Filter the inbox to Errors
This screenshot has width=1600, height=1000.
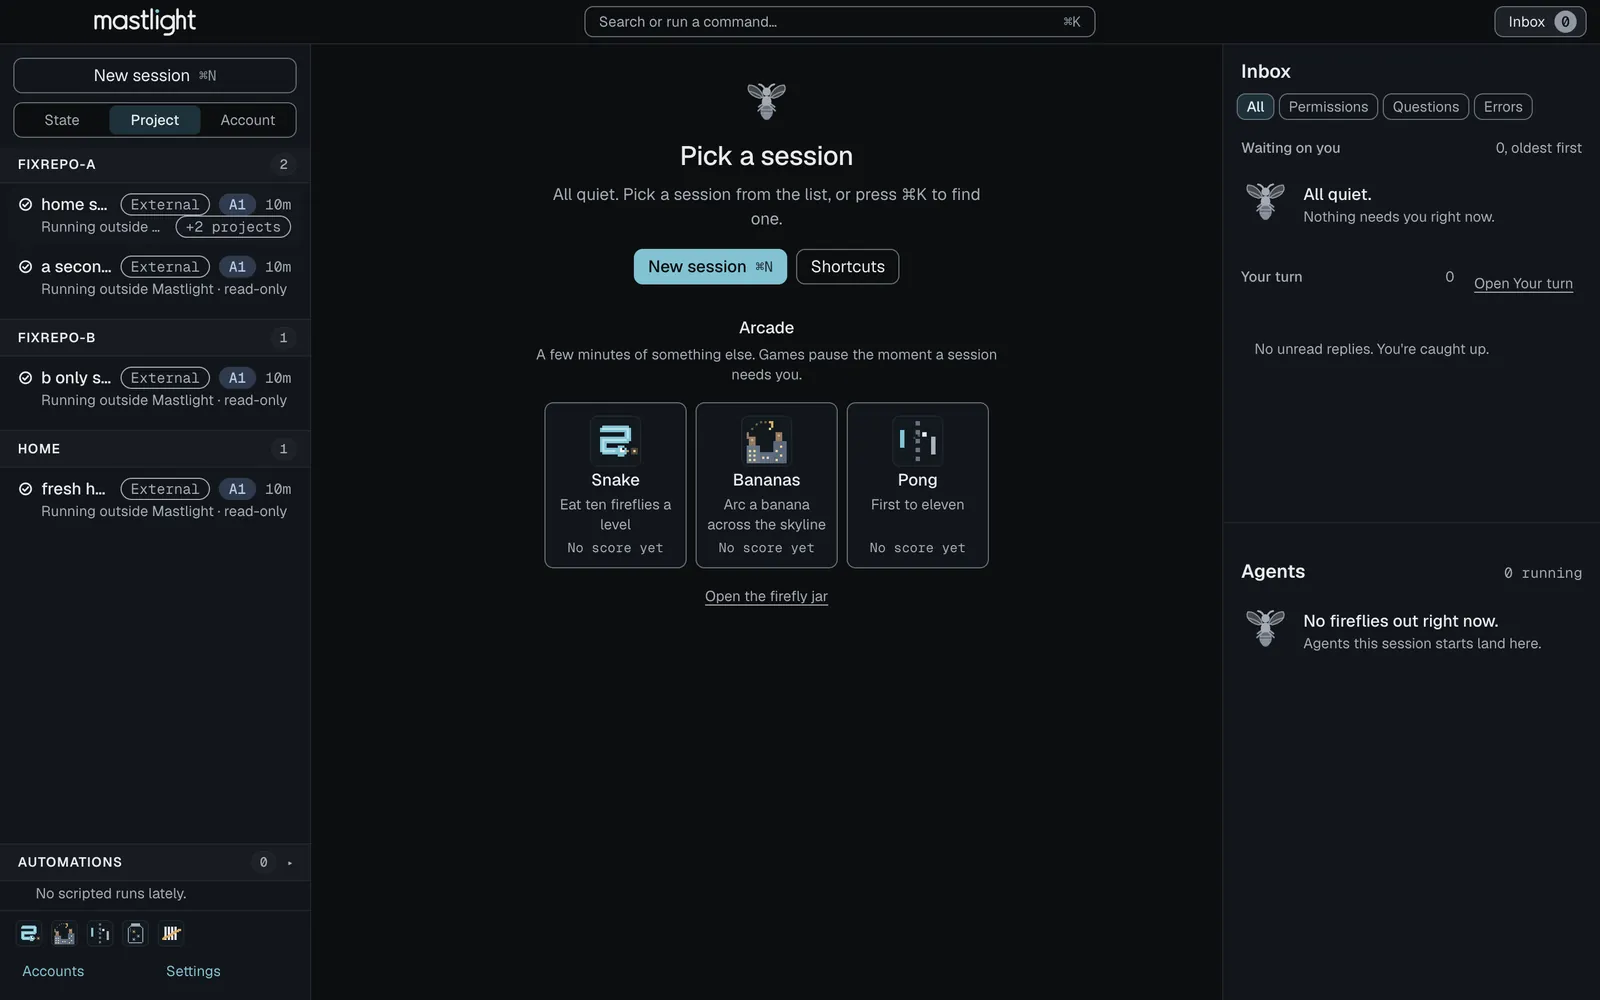(x=1503, y=107)
